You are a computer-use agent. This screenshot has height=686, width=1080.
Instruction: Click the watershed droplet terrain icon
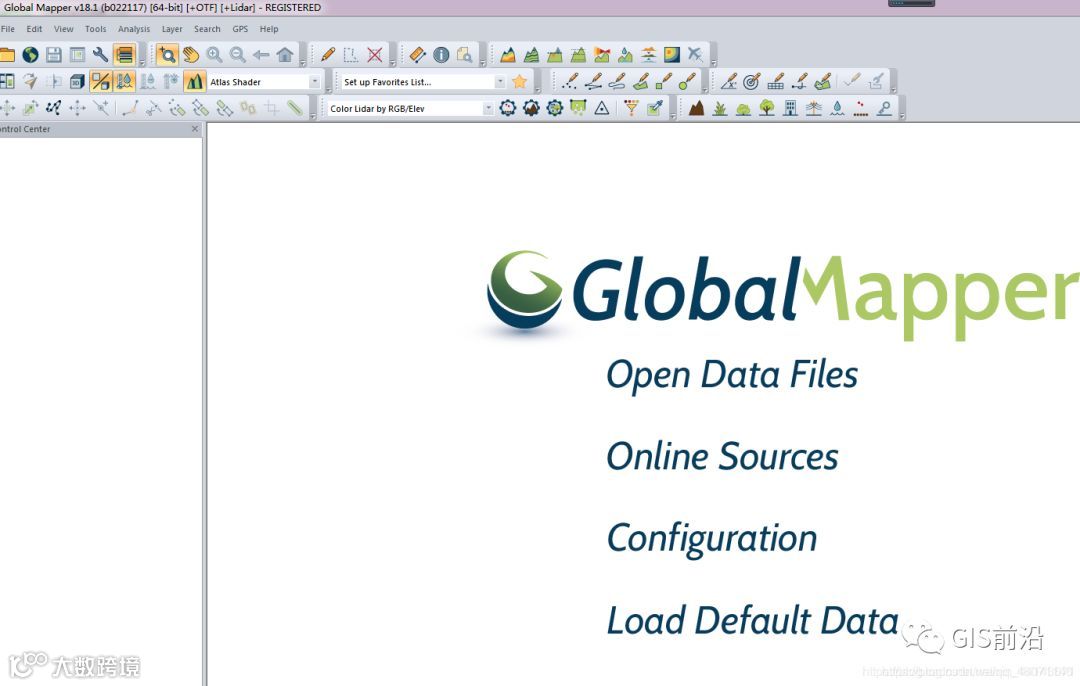point(625,54)
